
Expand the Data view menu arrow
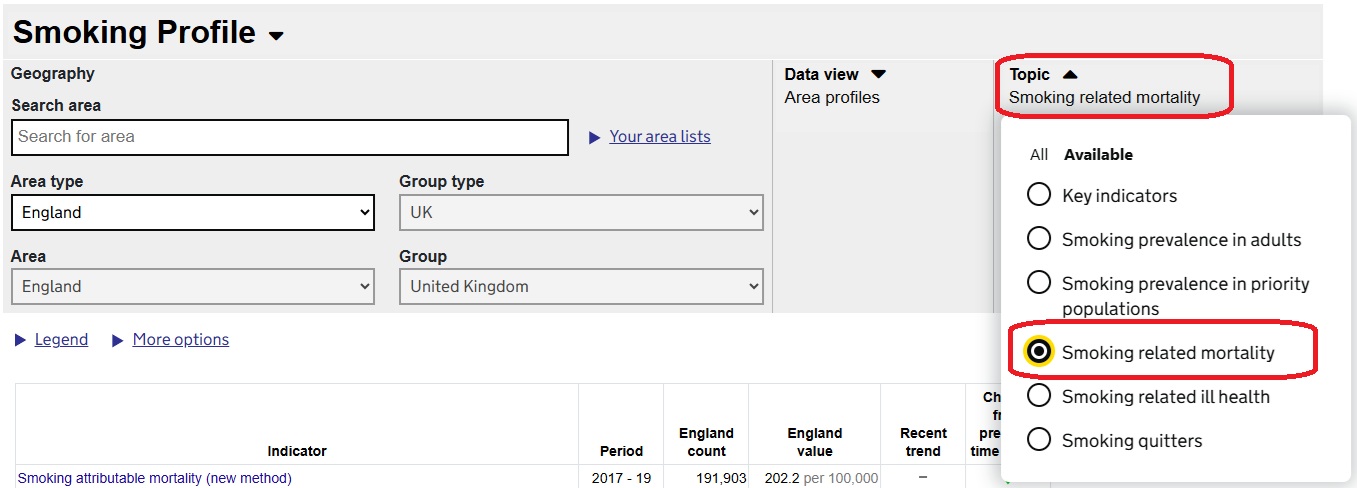[878, 74]
